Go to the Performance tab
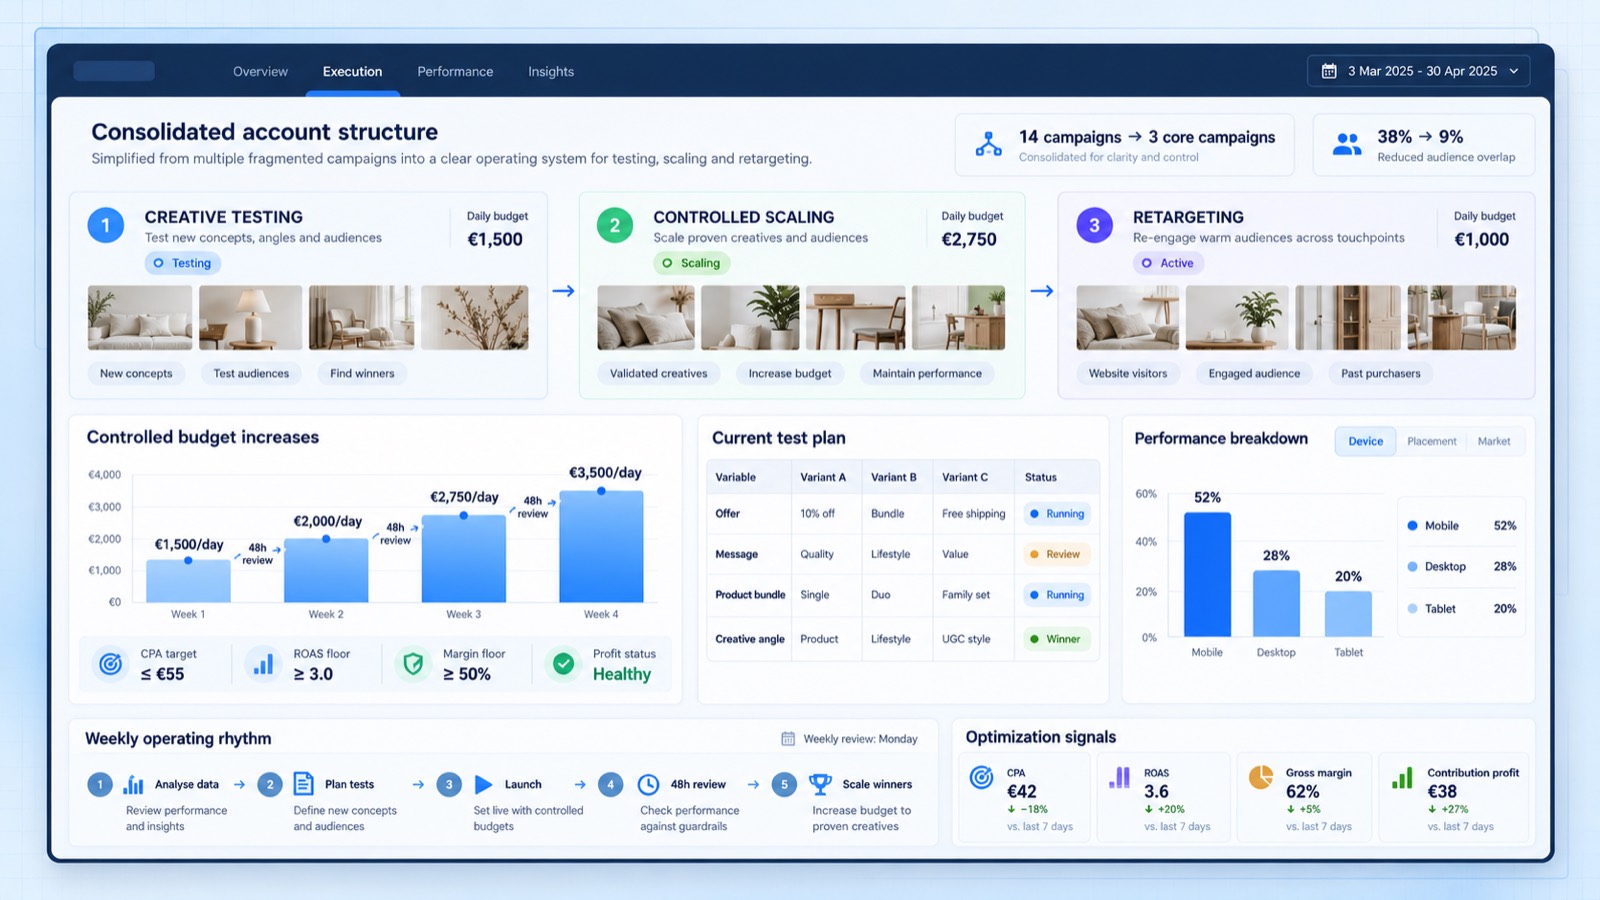The image size is (1600, 900). point(455,71)
